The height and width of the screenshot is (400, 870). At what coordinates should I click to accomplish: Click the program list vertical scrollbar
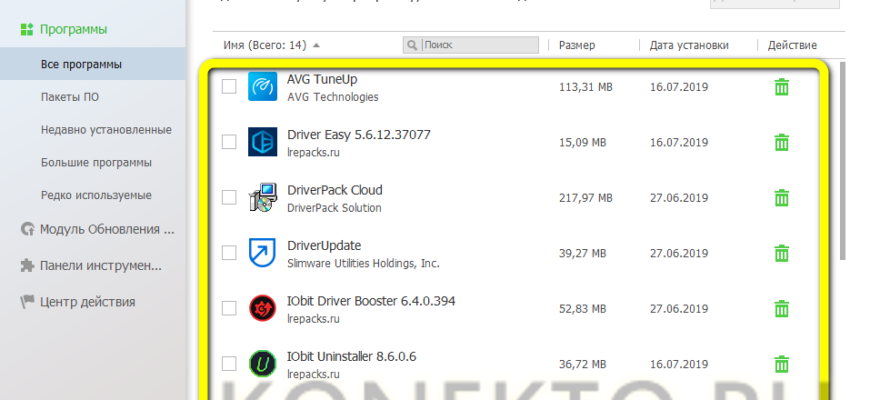[x=843, y=161]
